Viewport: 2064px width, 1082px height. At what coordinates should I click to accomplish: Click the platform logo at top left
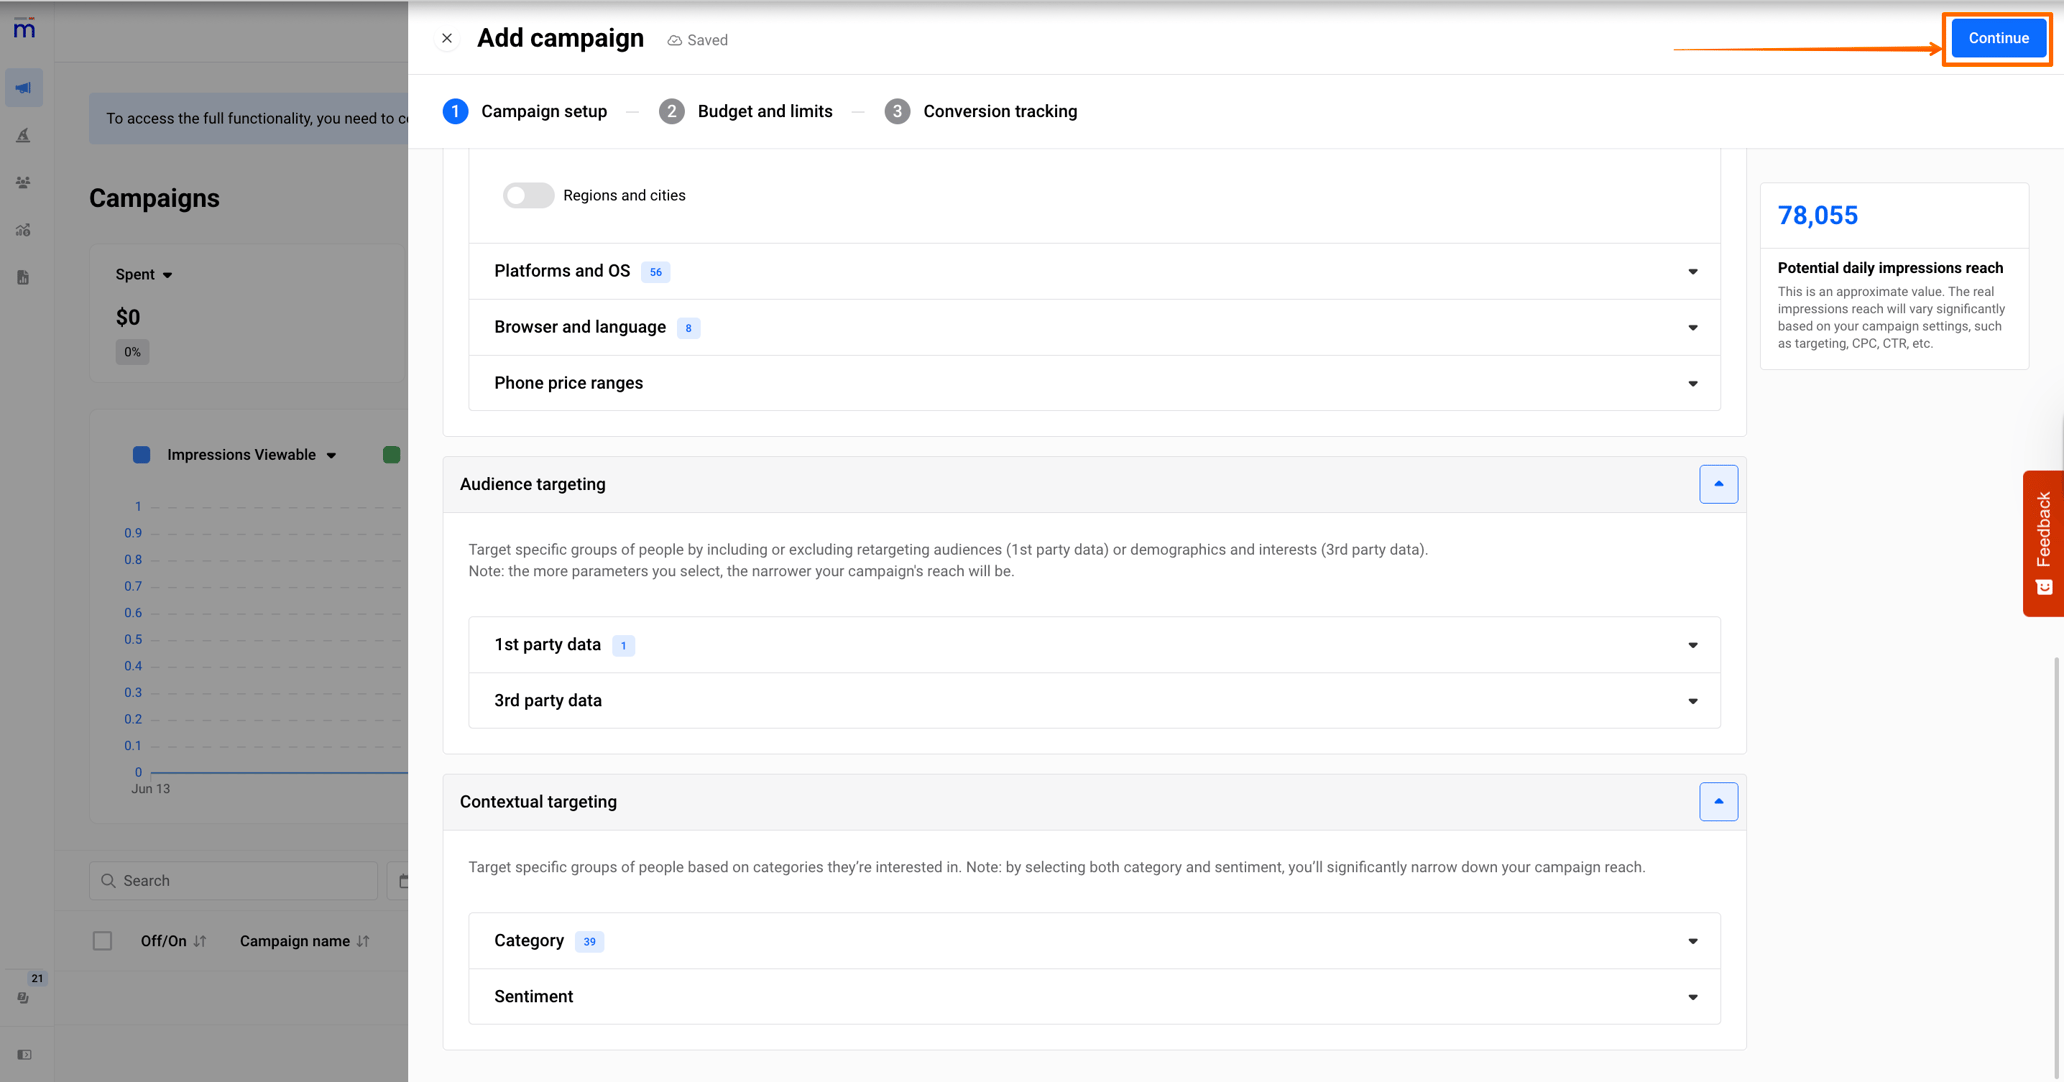coord(23,29)
